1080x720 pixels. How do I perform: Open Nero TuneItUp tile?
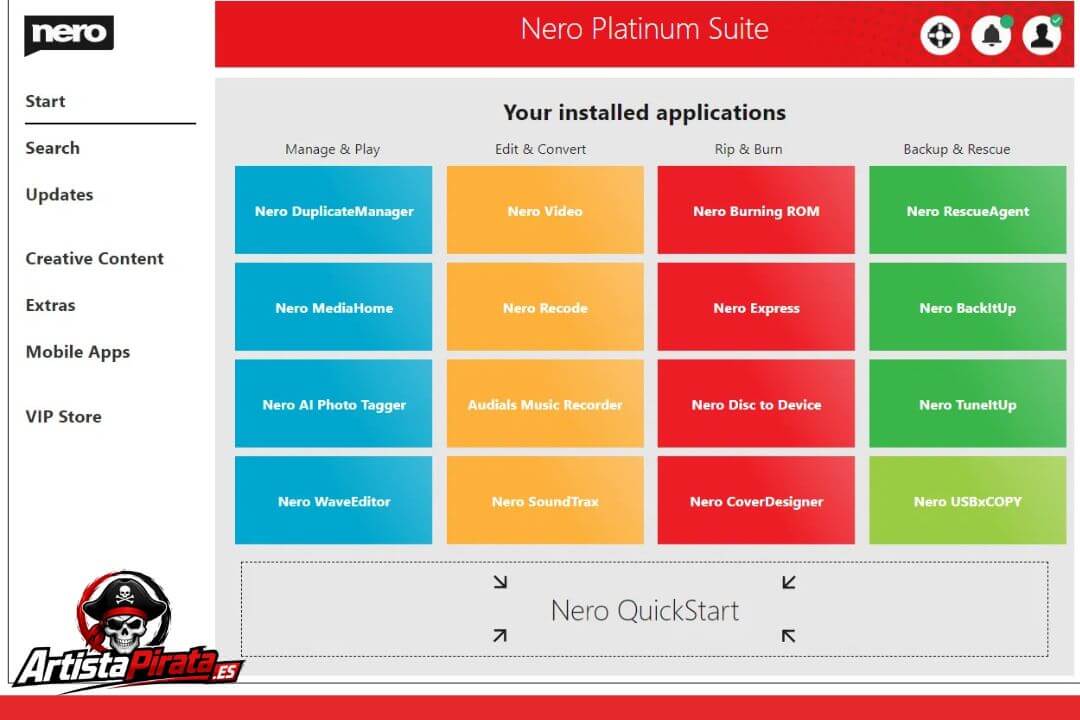[x=968, y=404]
